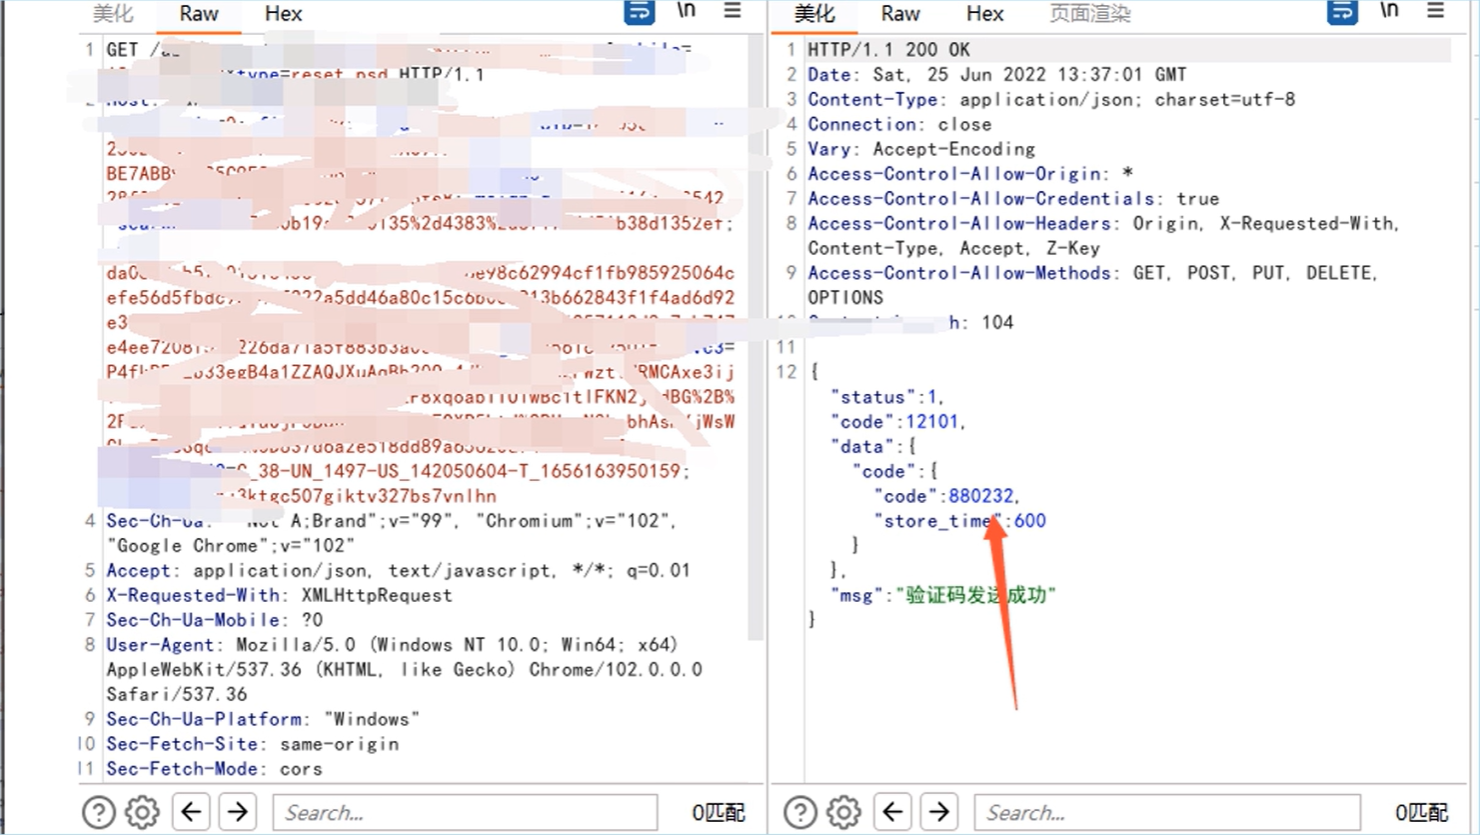Go to next match in request panel
Image resolution: width=1480 pixels, height=835 pixels.
pyautogui.click(x=237, y=812)
